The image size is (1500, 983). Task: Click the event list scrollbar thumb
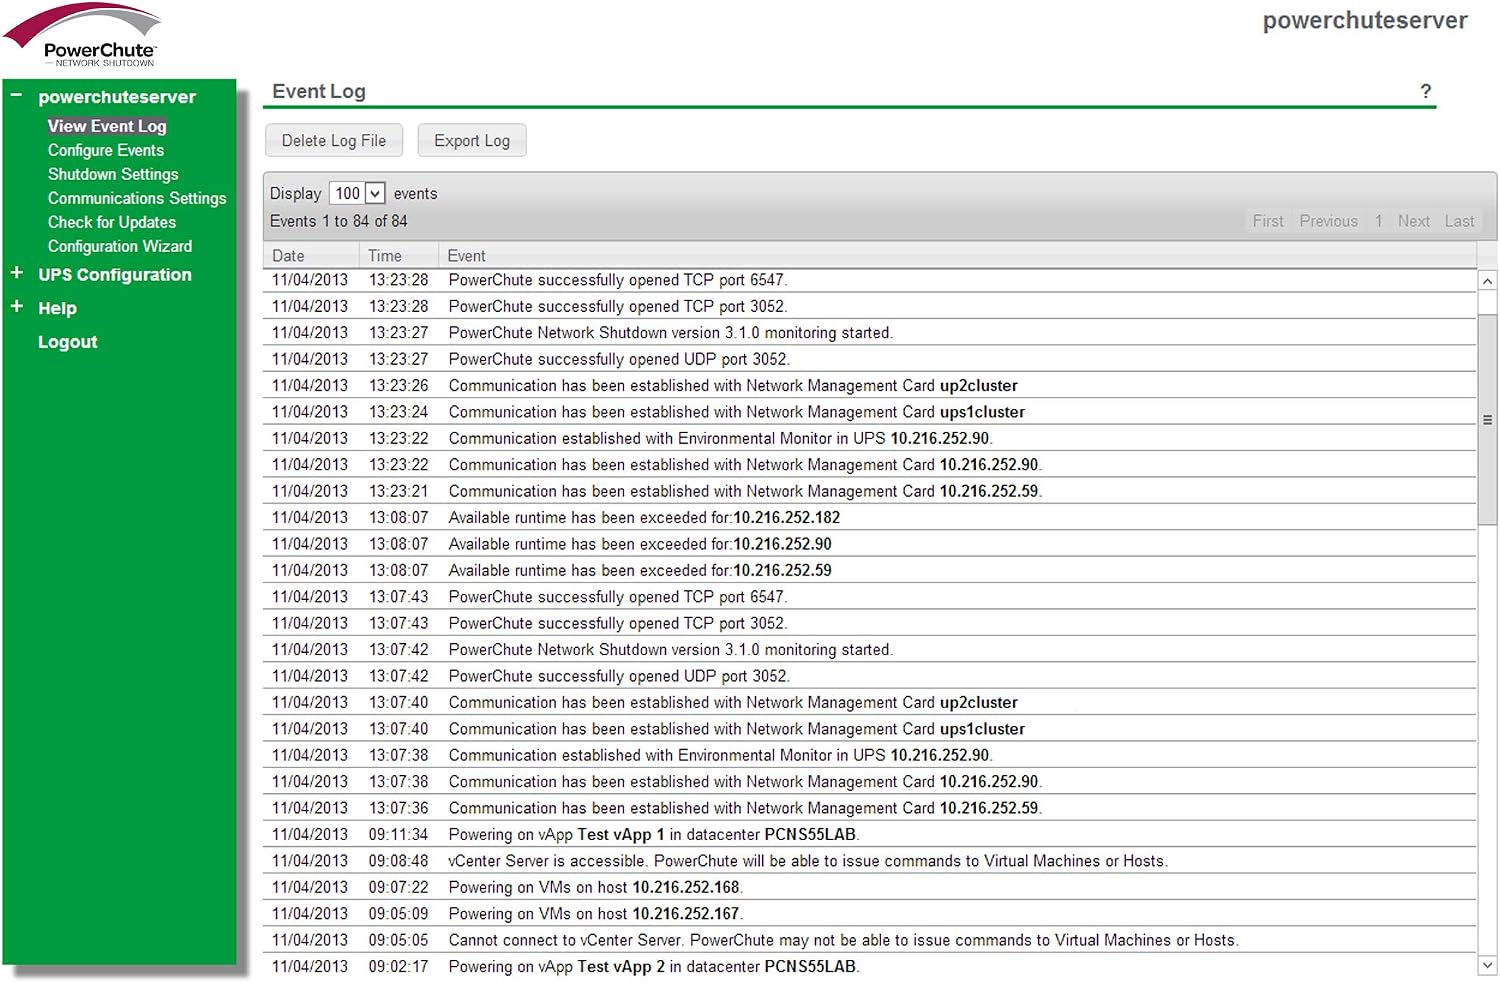click(1488, 420)
